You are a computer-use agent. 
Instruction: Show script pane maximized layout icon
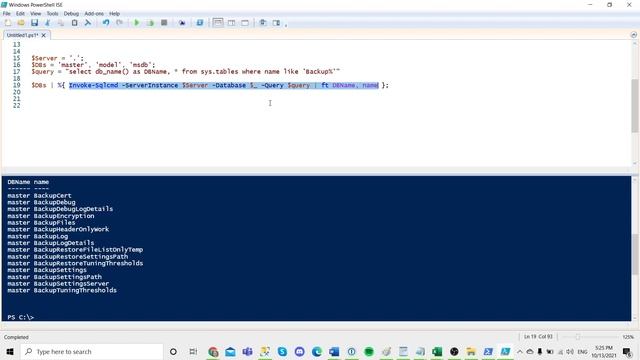tap(245, 23)
